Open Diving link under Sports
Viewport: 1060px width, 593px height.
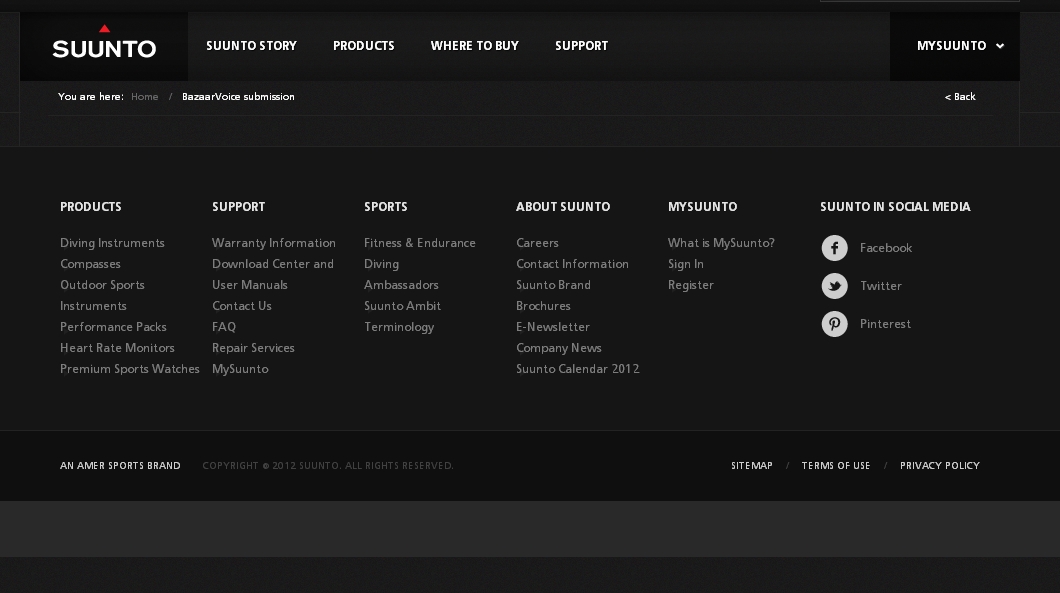click(x=381, y=264)
